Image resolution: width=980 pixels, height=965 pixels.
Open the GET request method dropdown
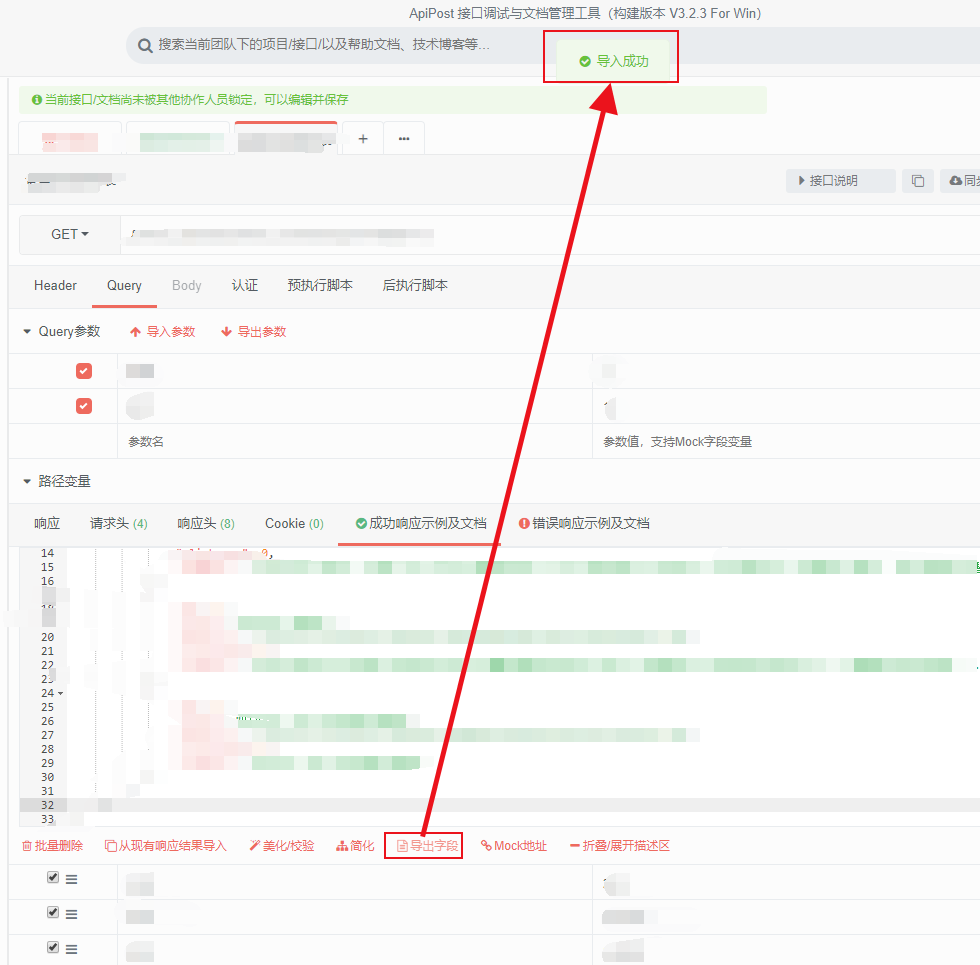[70, 234]
